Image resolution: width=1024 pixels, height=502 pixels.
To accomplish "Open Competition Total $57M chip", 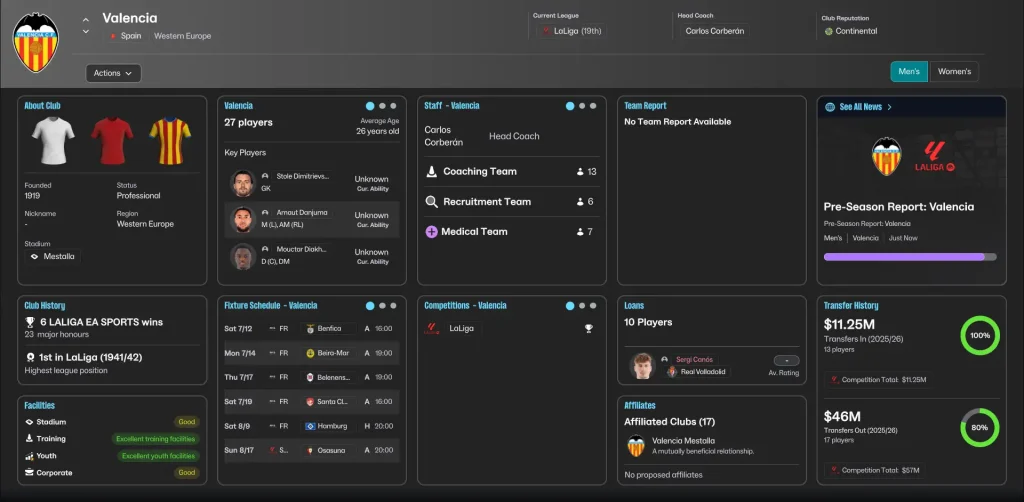I will pos(874,470).
